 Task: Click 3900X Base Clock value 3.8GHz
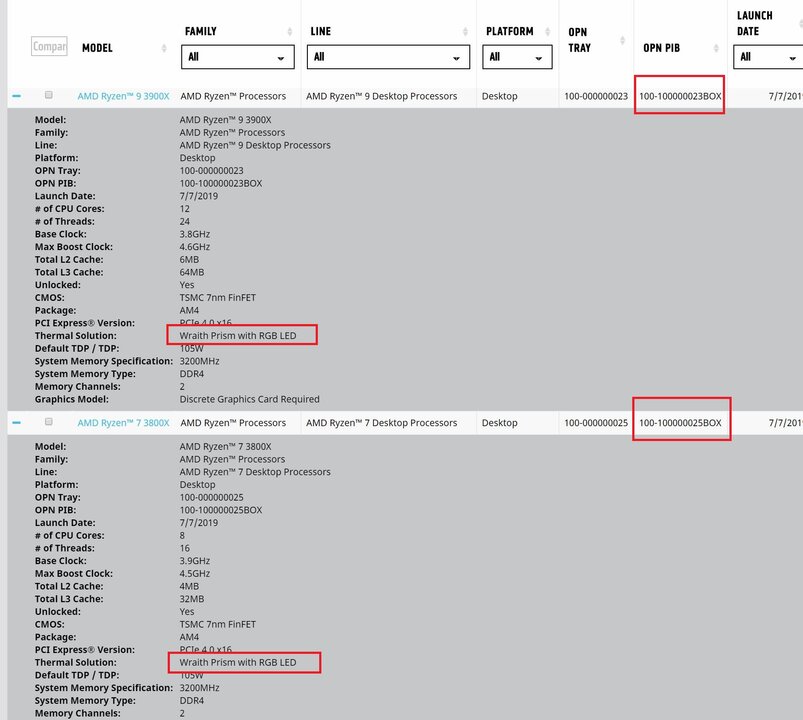click(195, 234)
